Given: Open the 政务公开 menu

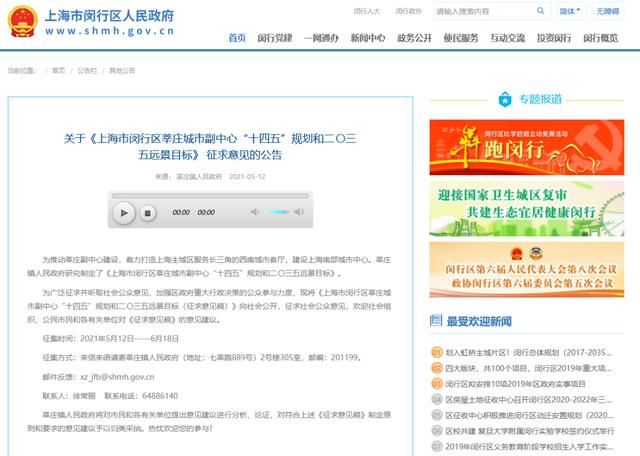Looking at the screenshot, I should coord(415,38).
